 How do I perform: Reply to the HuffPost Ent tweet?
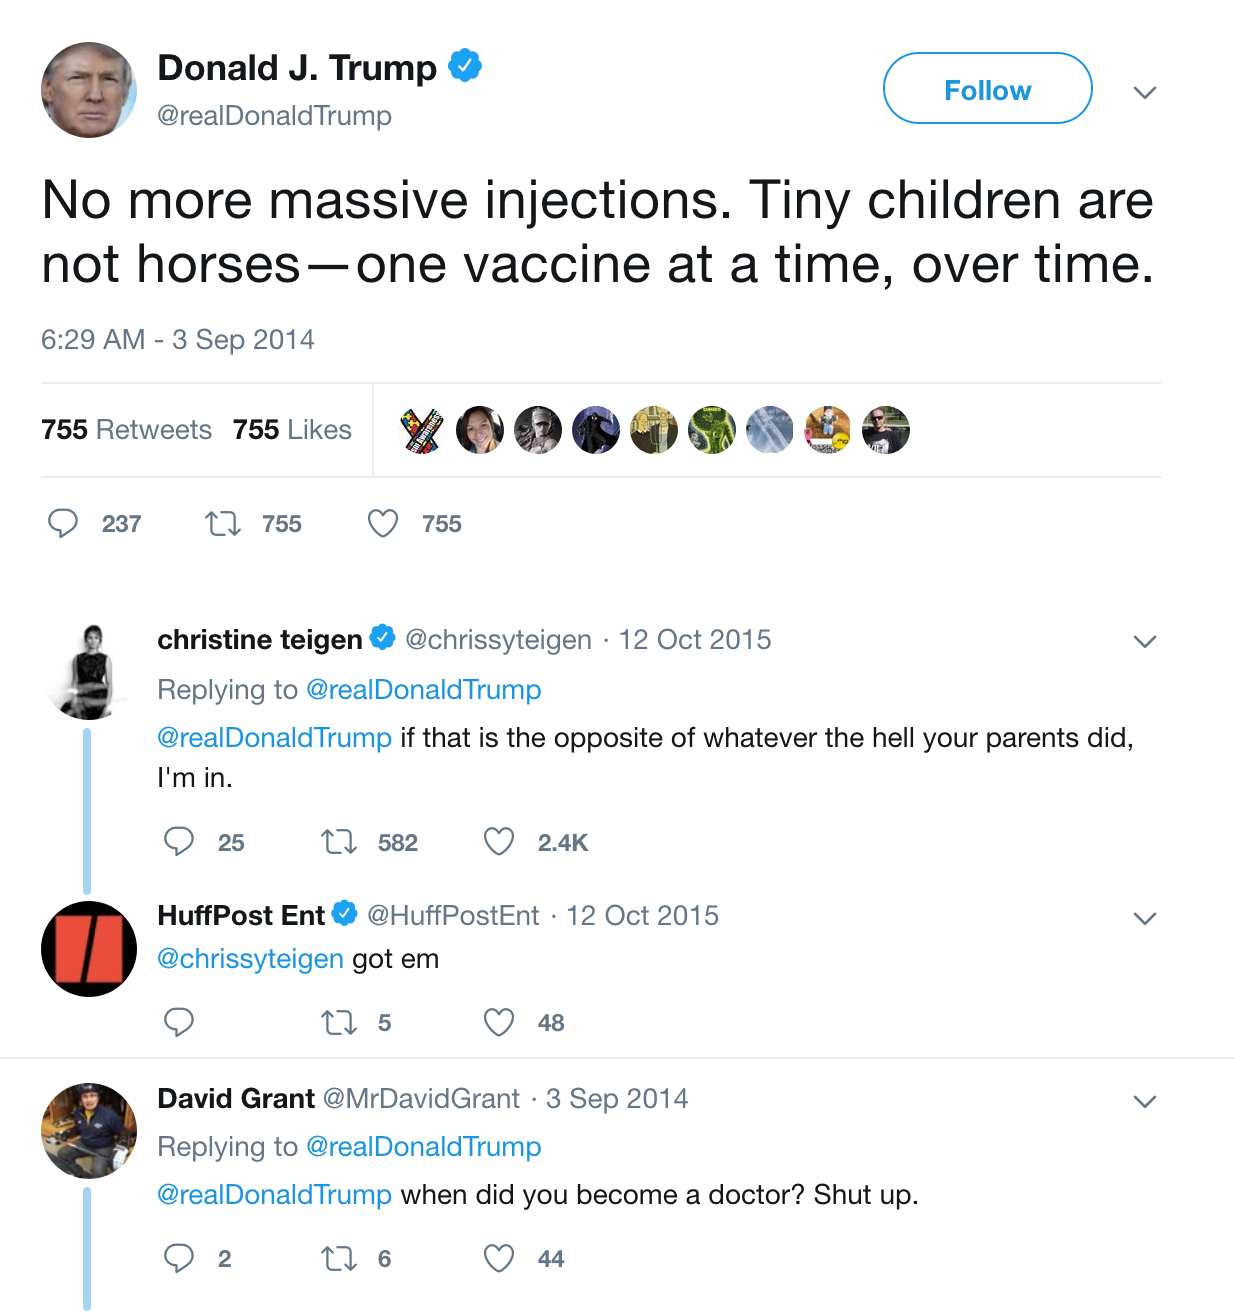point(179,1022)
